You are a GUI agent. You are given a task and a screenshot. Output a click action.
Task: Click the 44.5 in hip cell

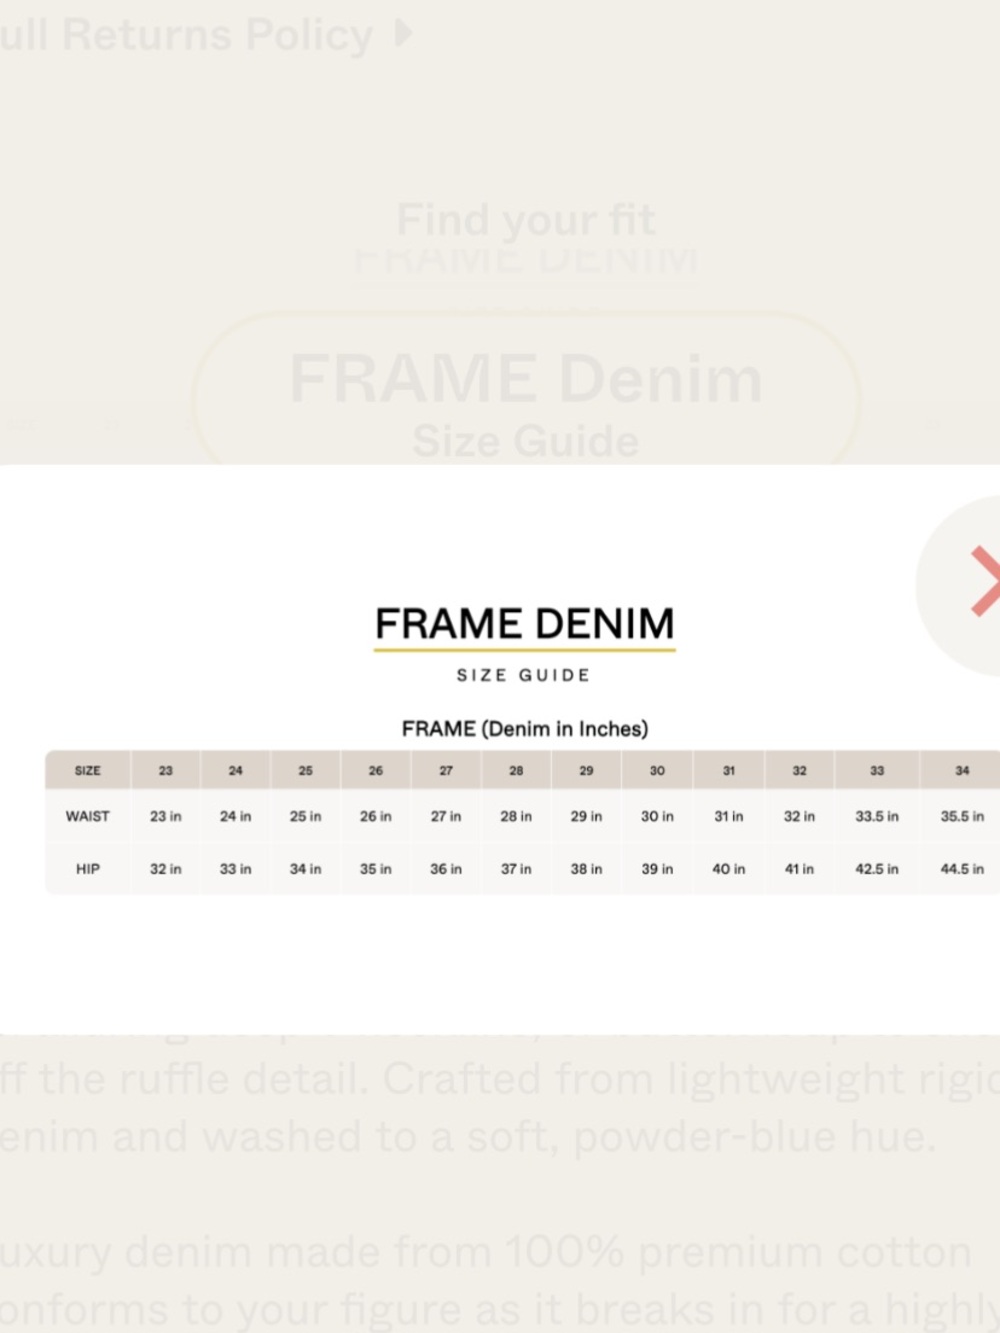click(962, 869)
